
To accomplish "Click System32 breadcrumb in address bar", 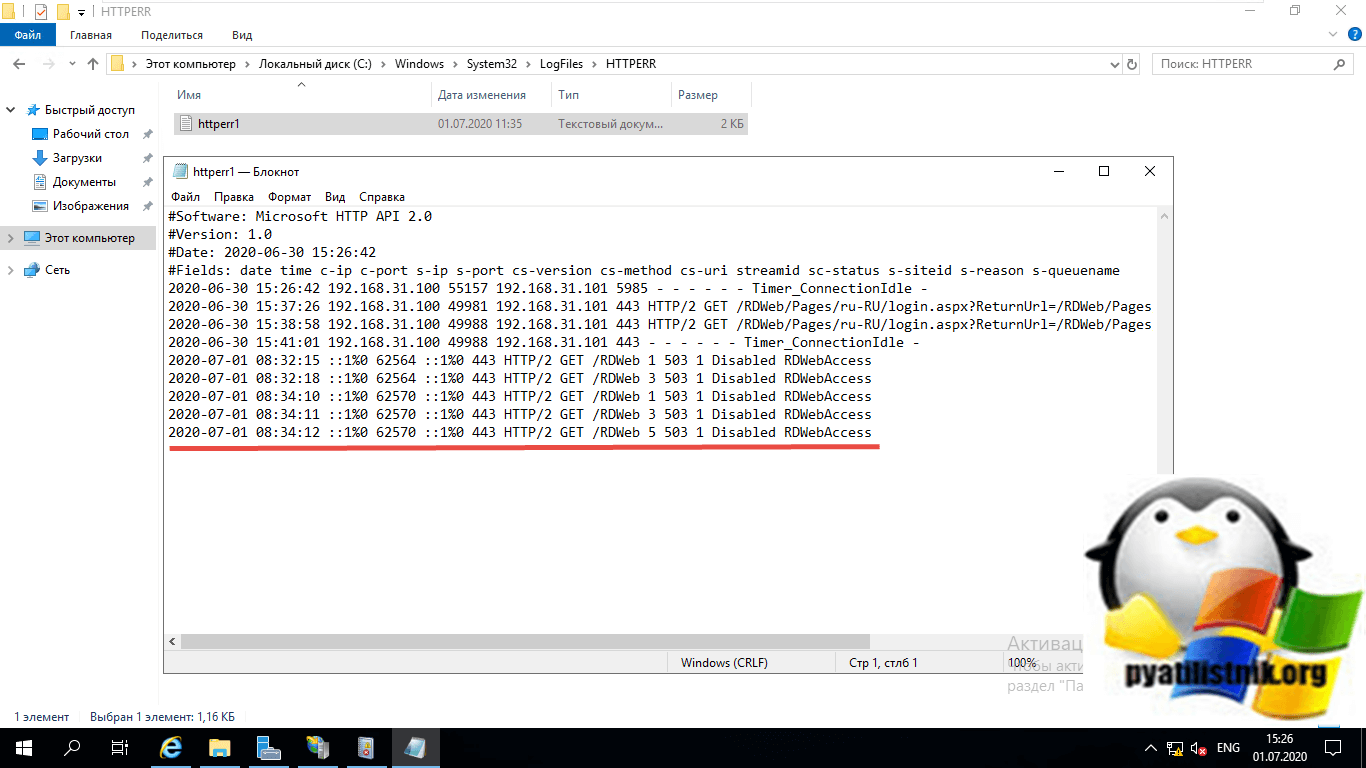I will [491, 64].
